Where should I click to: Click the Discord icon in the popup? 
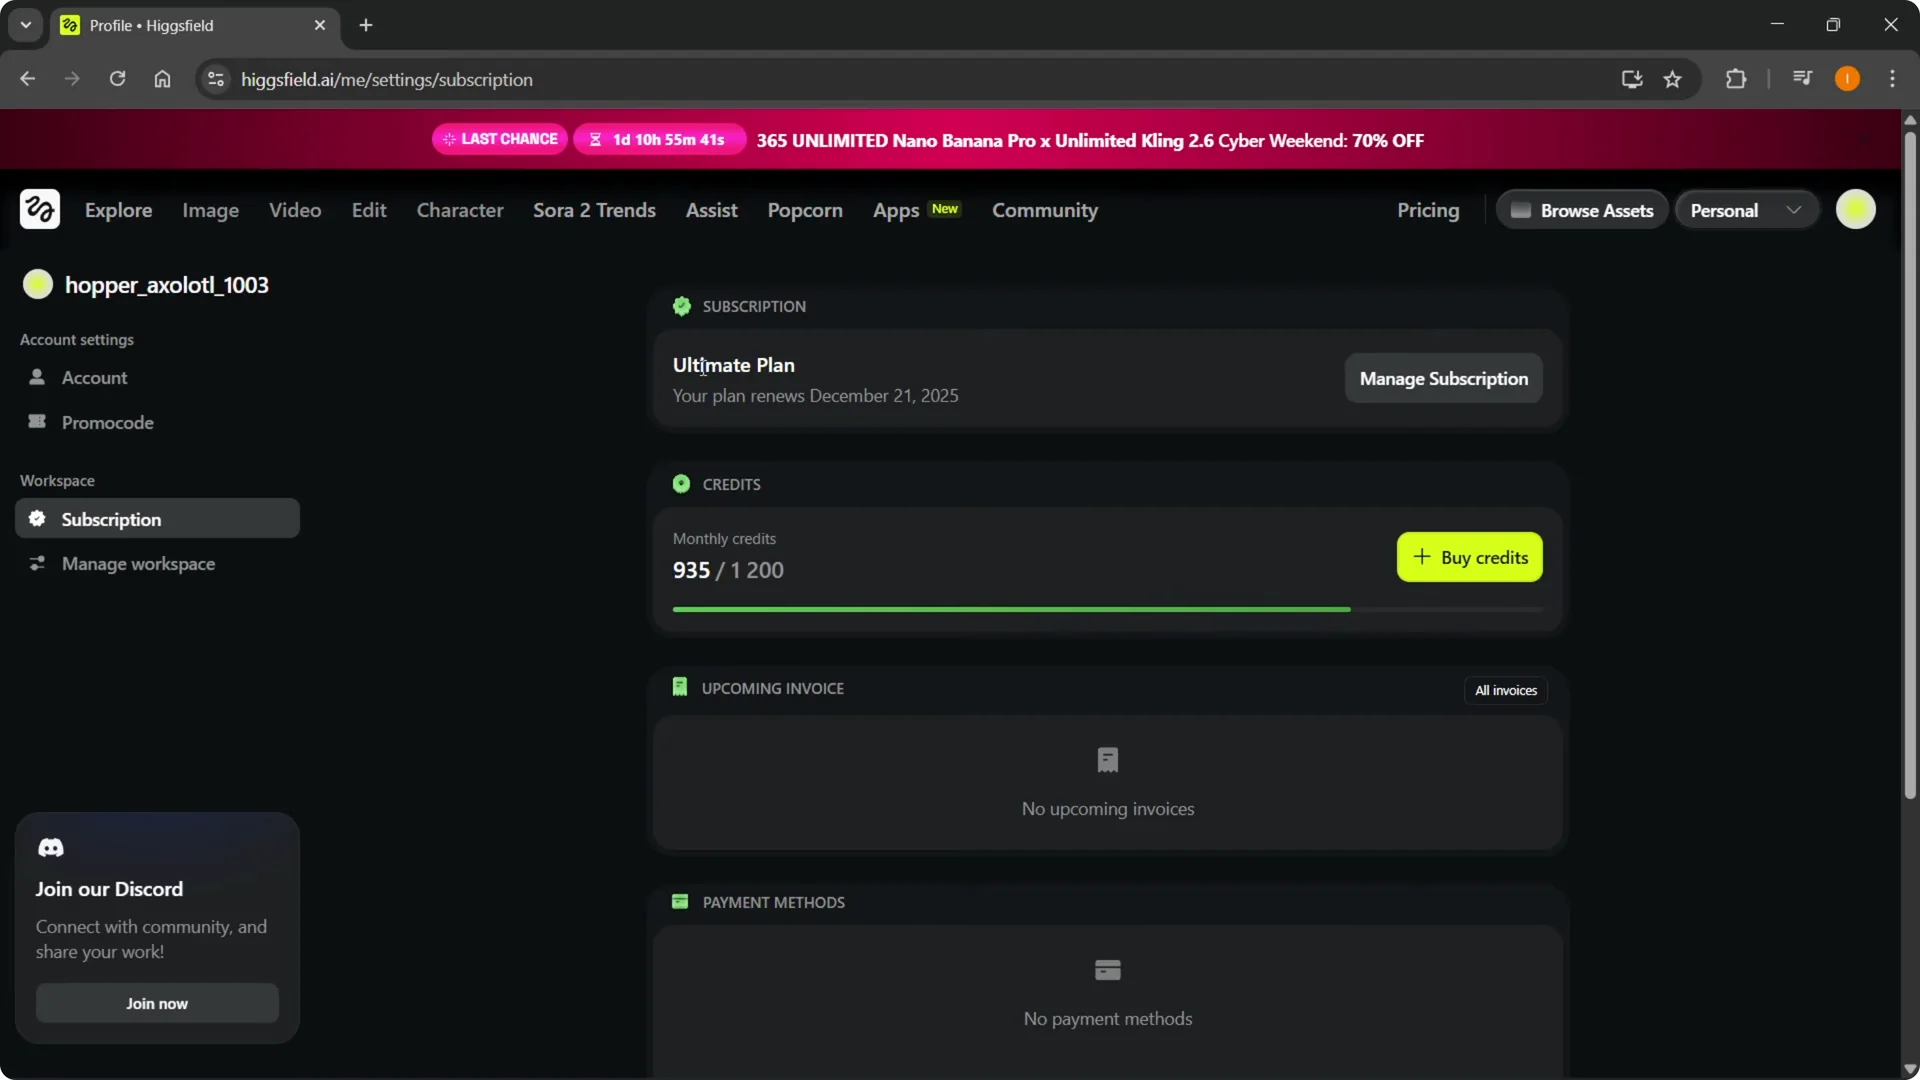point(51,847)
